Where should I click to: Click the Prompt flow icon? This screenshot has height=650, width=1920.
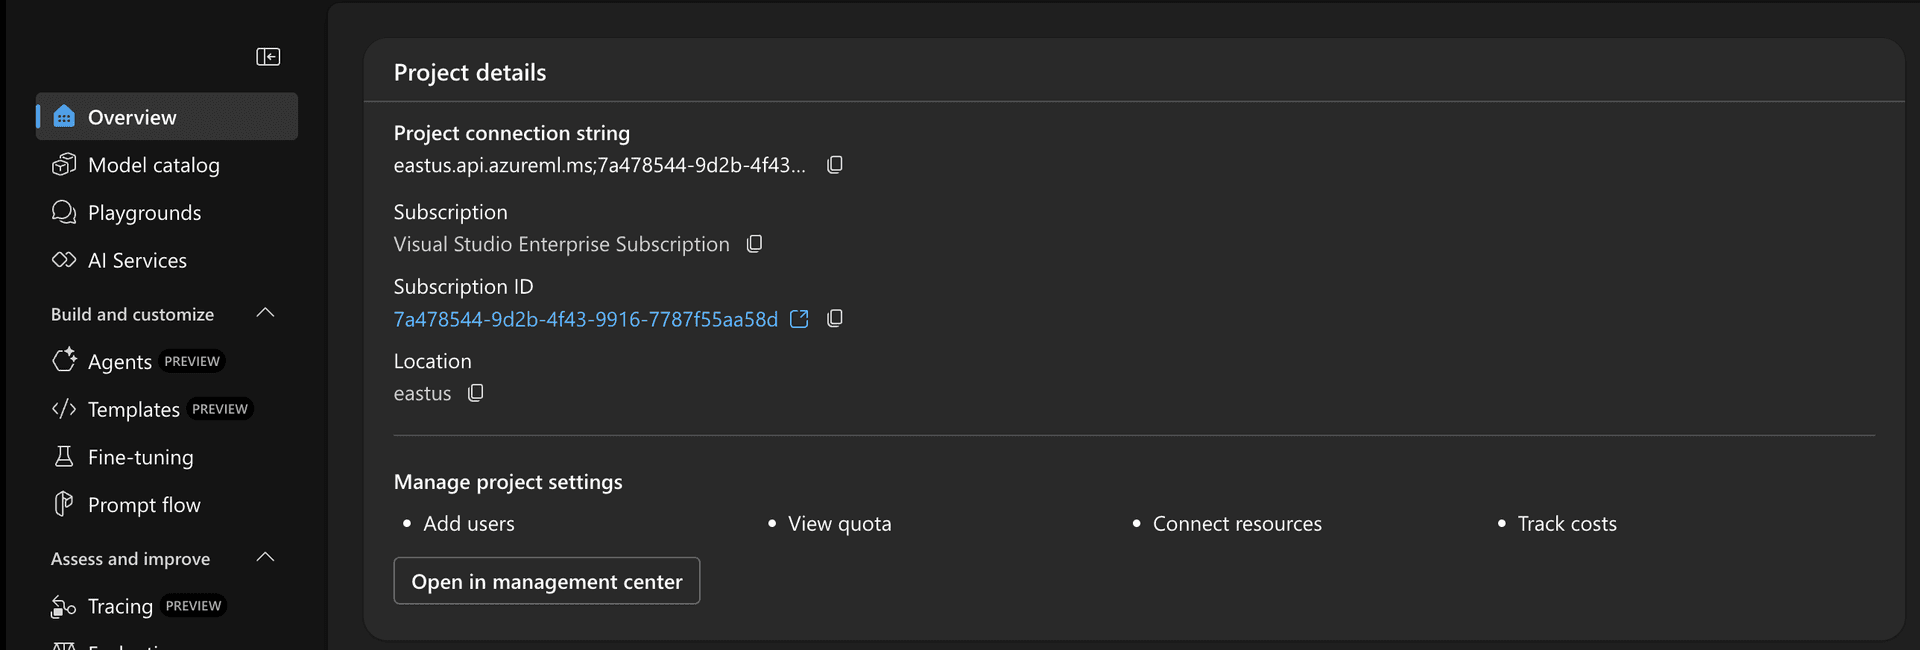coord(64,505)
